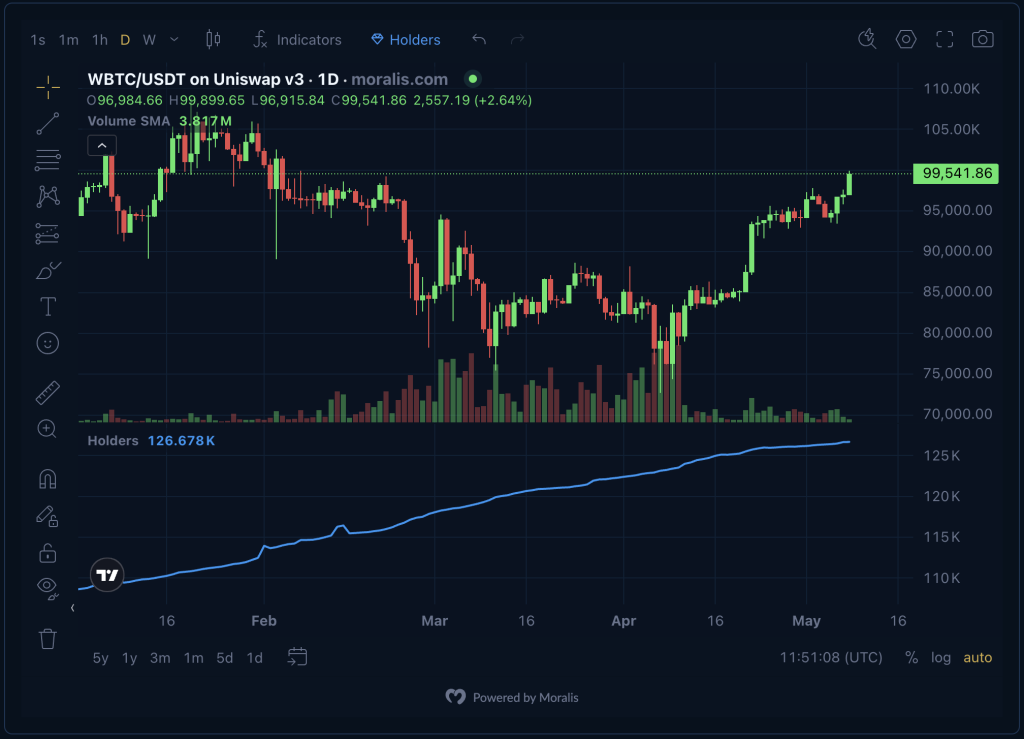Set date range to 1d
This screenshot has width=1024, height=739.
point(255,657)
